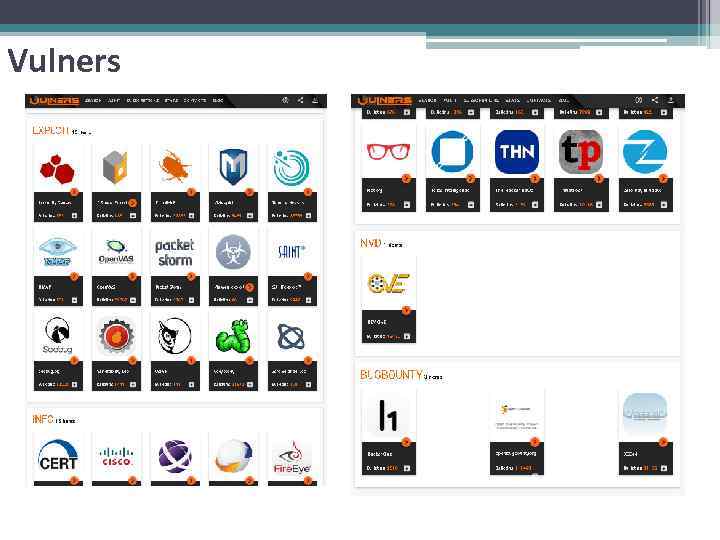This screenshot has height=540, width=720.
Task: Open the packet storm logo card
Action: pos(175,268)
